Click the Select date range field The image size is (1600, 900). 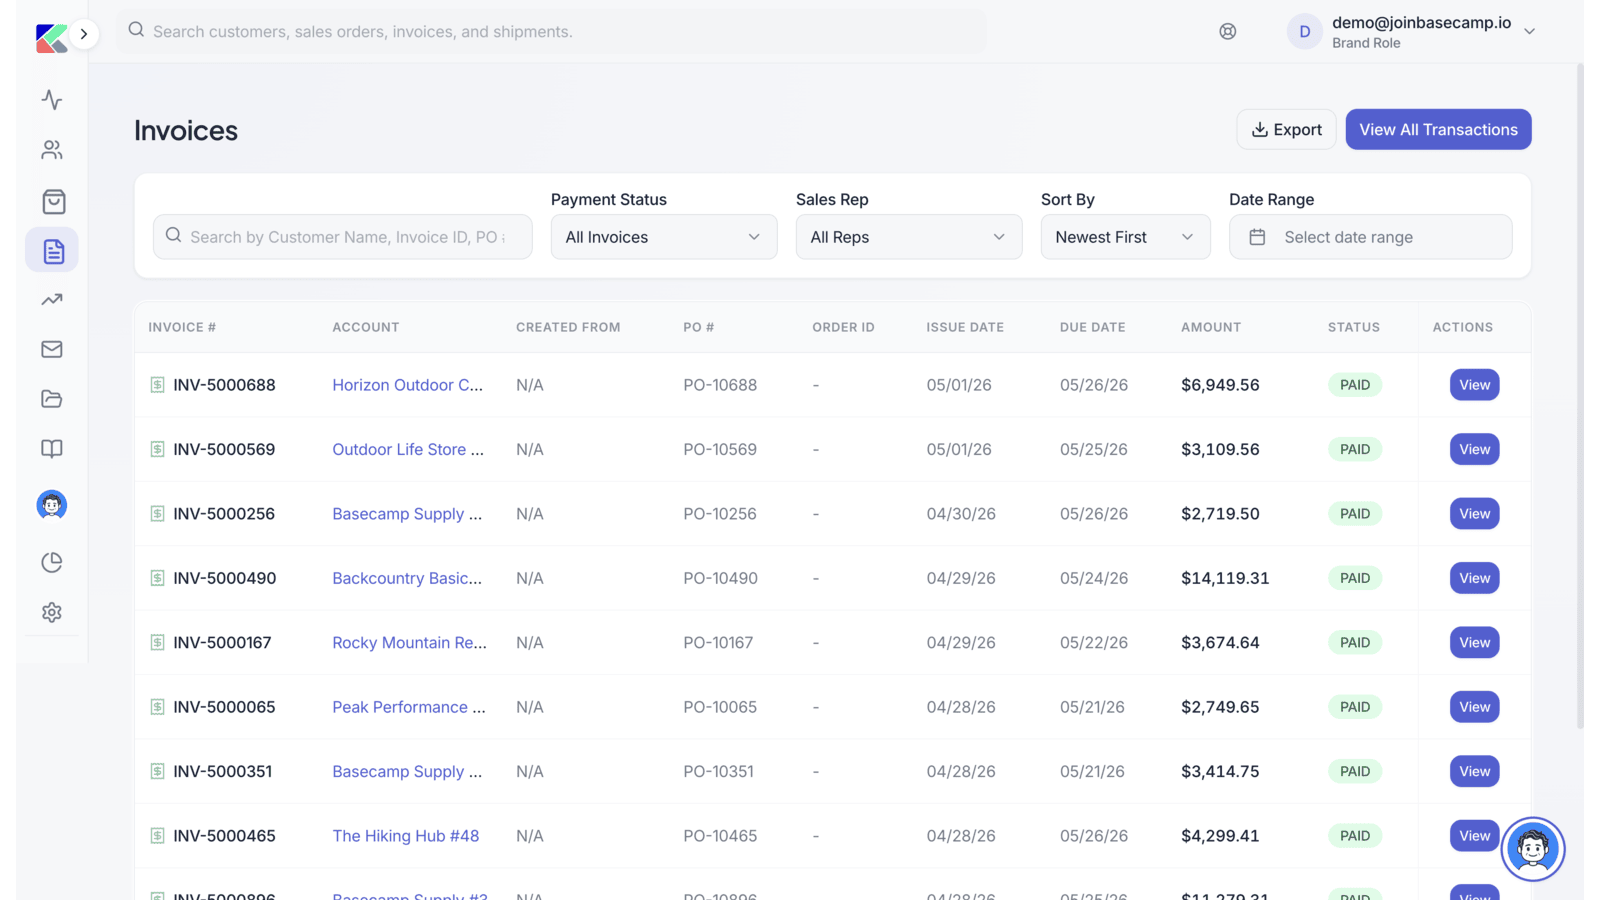tap(1370, 237)
